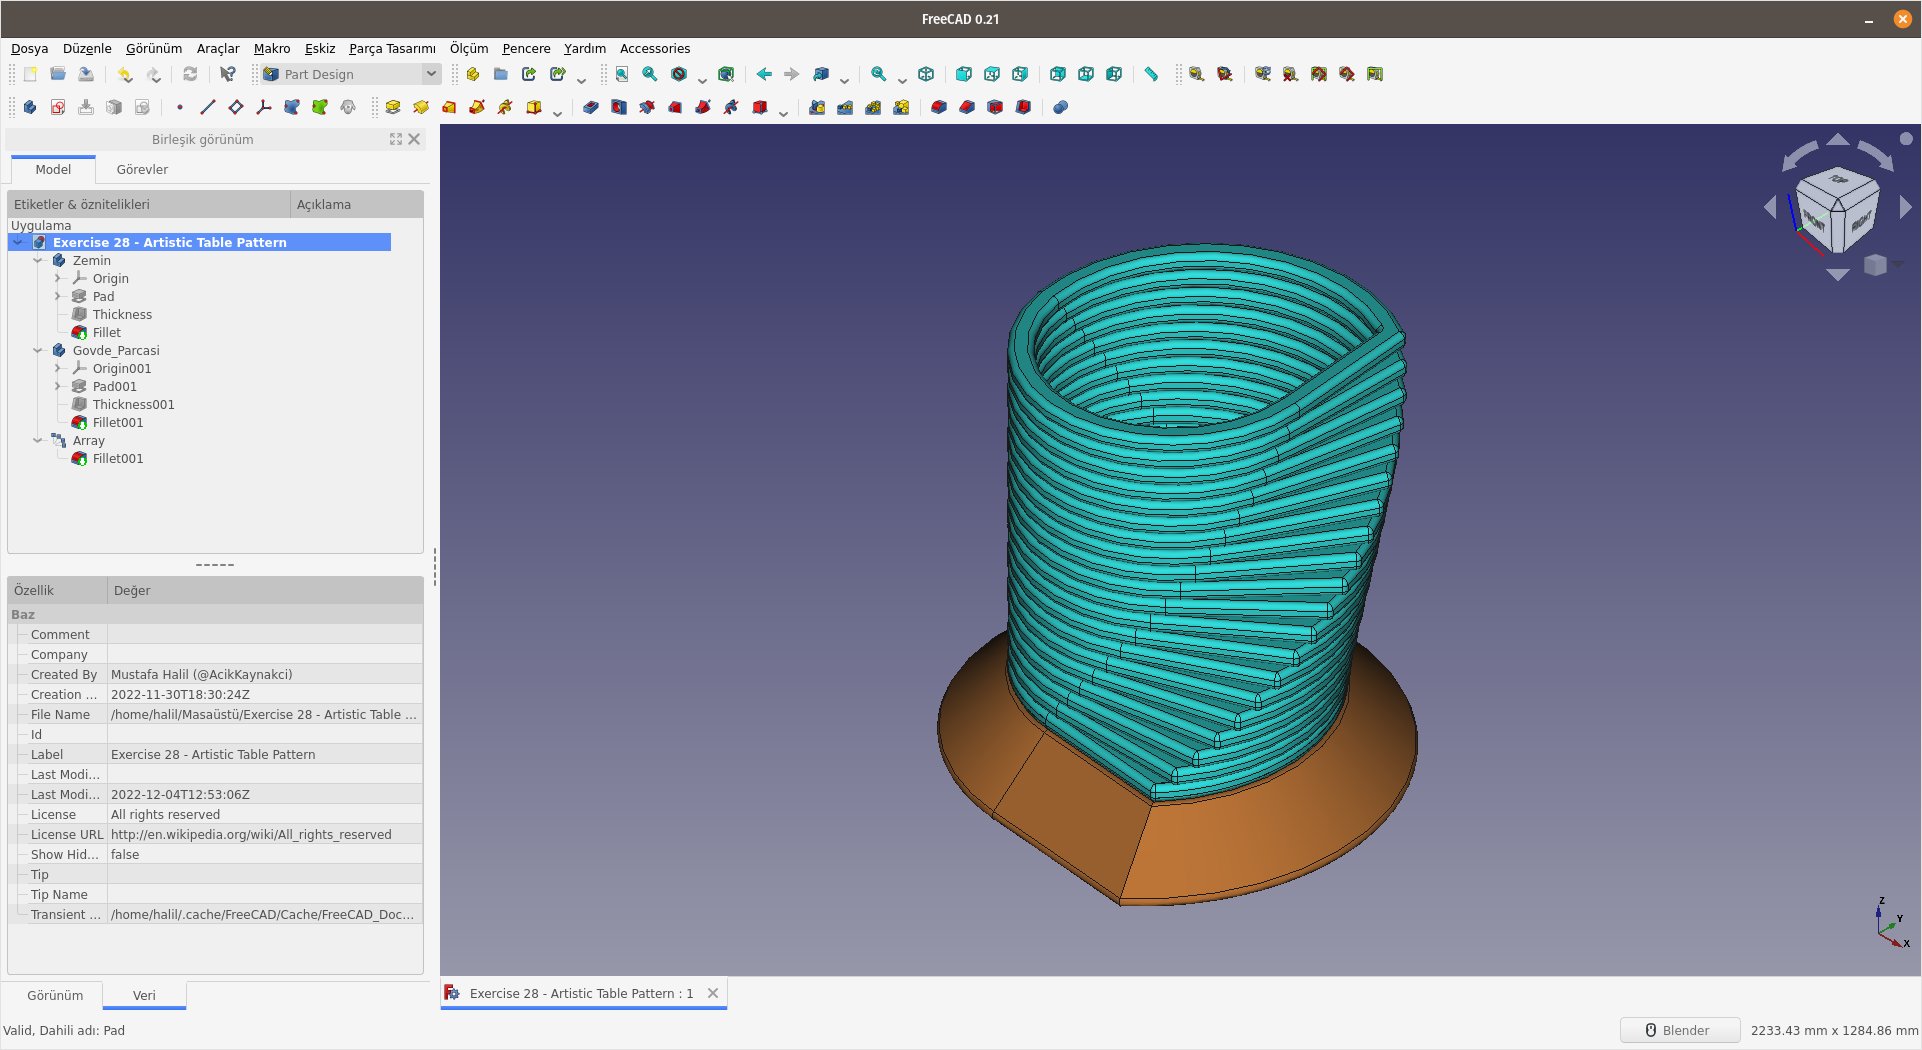Switch to isometric view icon
The height and width of the screenshot is (1050, 1922).
pyautogui.click(x=926, y=74)
